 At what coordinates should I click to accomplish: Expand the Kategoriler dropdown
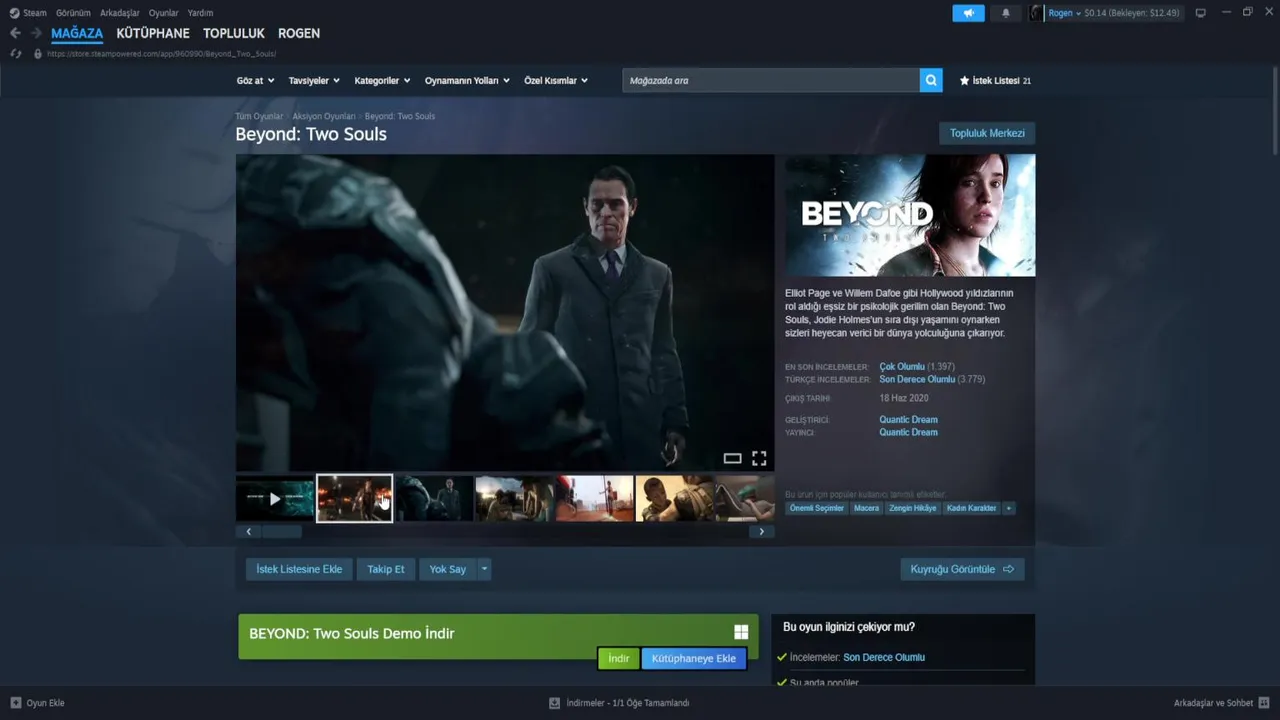382,80
